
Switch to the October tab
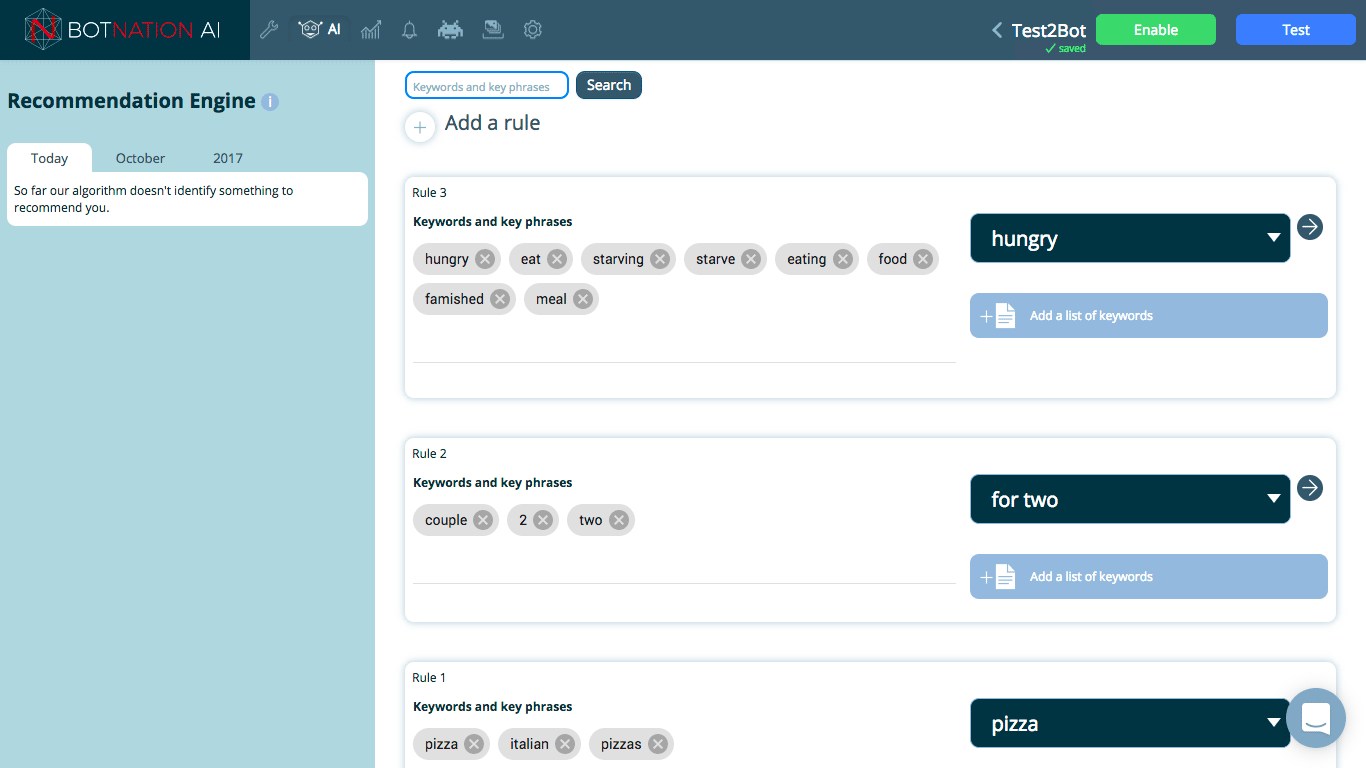[140, 158]
